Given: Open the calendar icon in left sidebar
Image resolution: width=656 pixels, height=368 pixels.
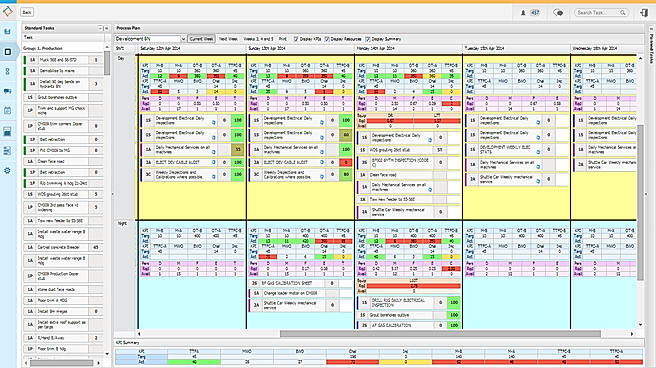Looking at the screenshot, I should click(x=8, y=111).
